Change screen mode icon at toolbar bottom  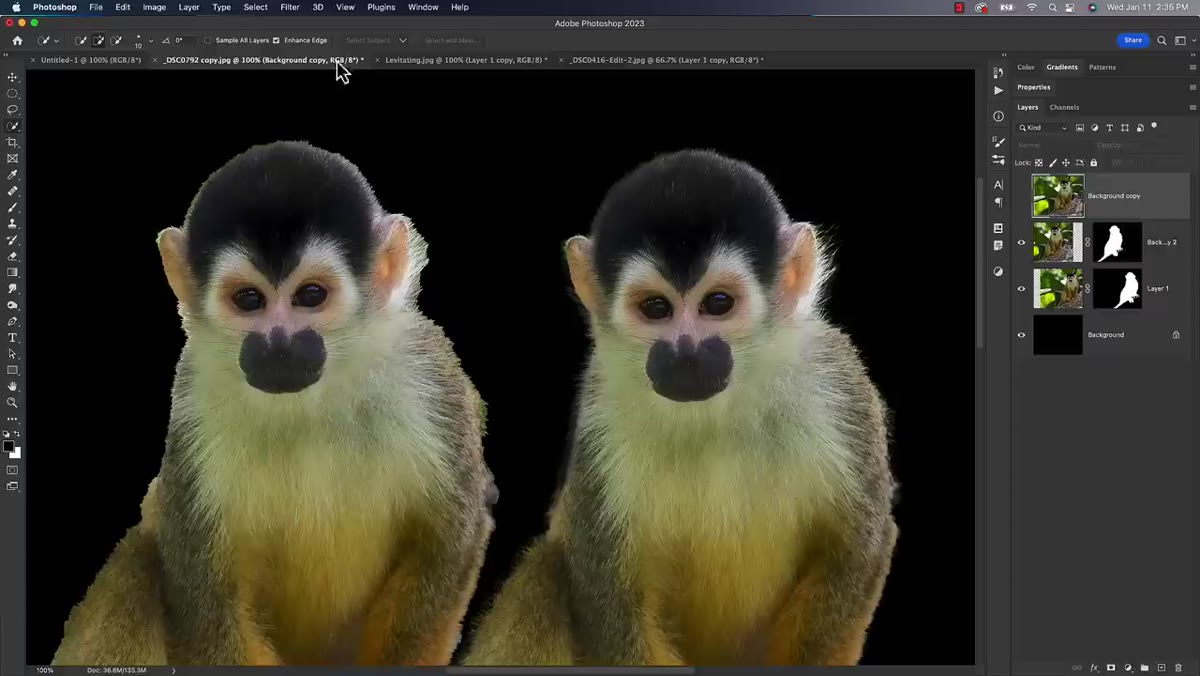click(x=13, y=486)
